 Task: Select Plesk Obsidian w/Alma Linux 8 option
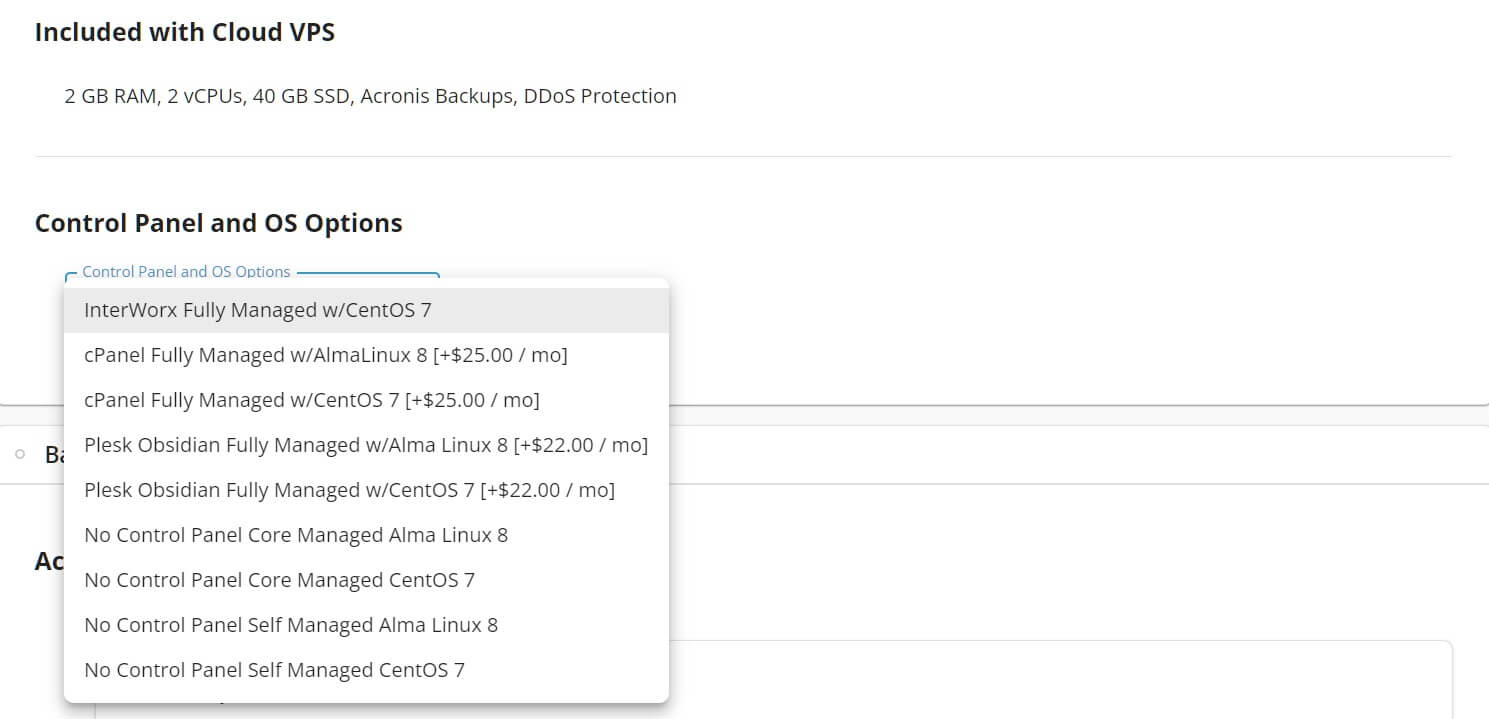tap(366, 445)
